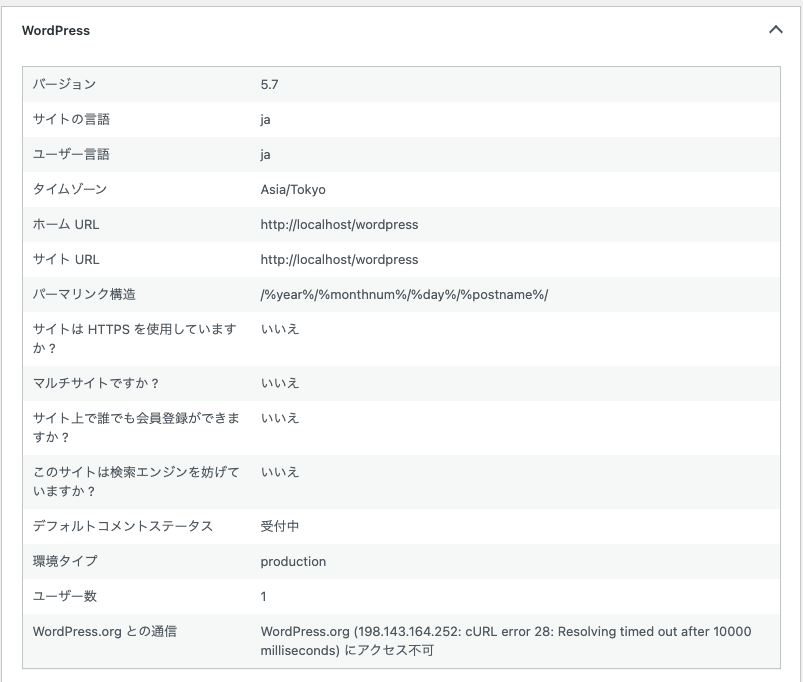Click the ja value beside ユーザー言語

(265, 155)
